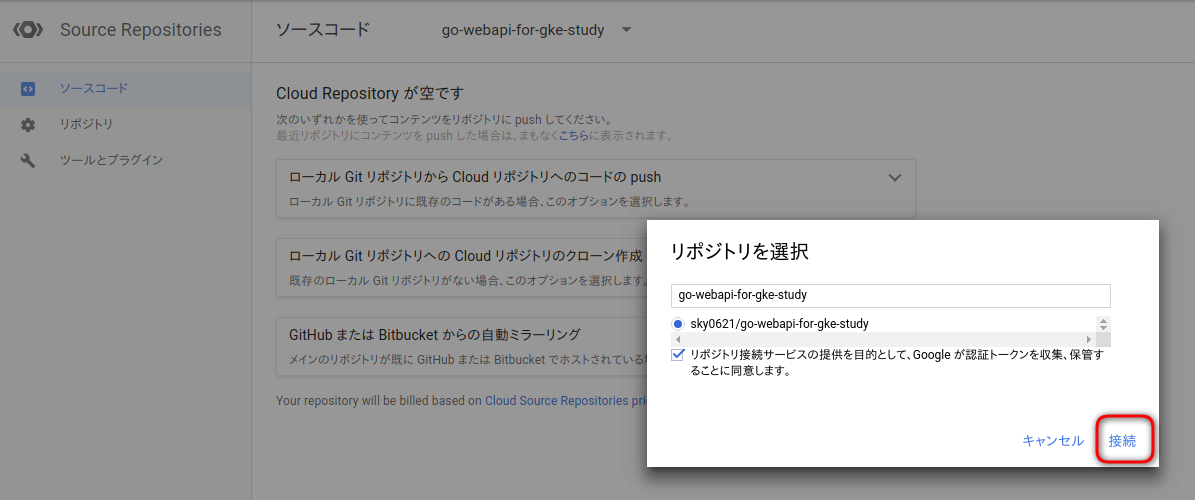Click the horizontal scrollbar right arrow
Image resolution: width=1195 pixels, height=500 pixels.
click(1088, 339)
